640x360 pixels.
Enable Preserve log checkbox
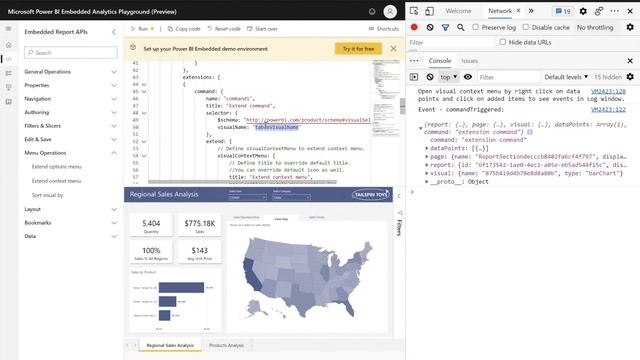pos(476,27)
